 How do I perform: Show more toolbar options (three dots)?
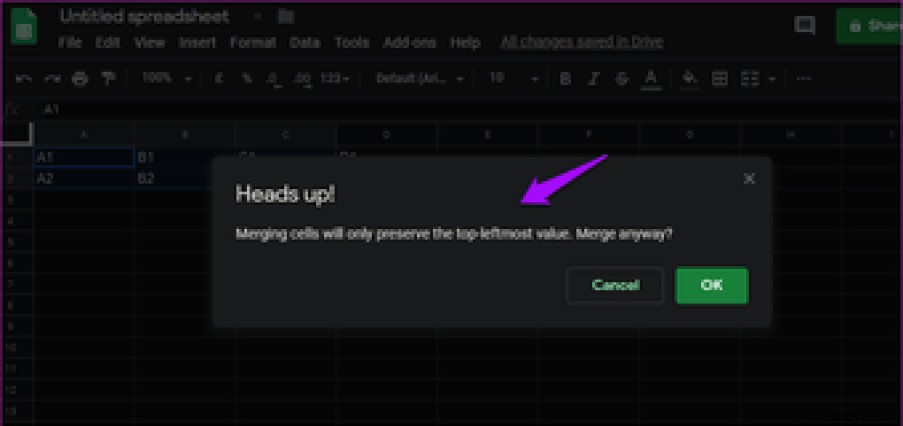click(804, 79)
